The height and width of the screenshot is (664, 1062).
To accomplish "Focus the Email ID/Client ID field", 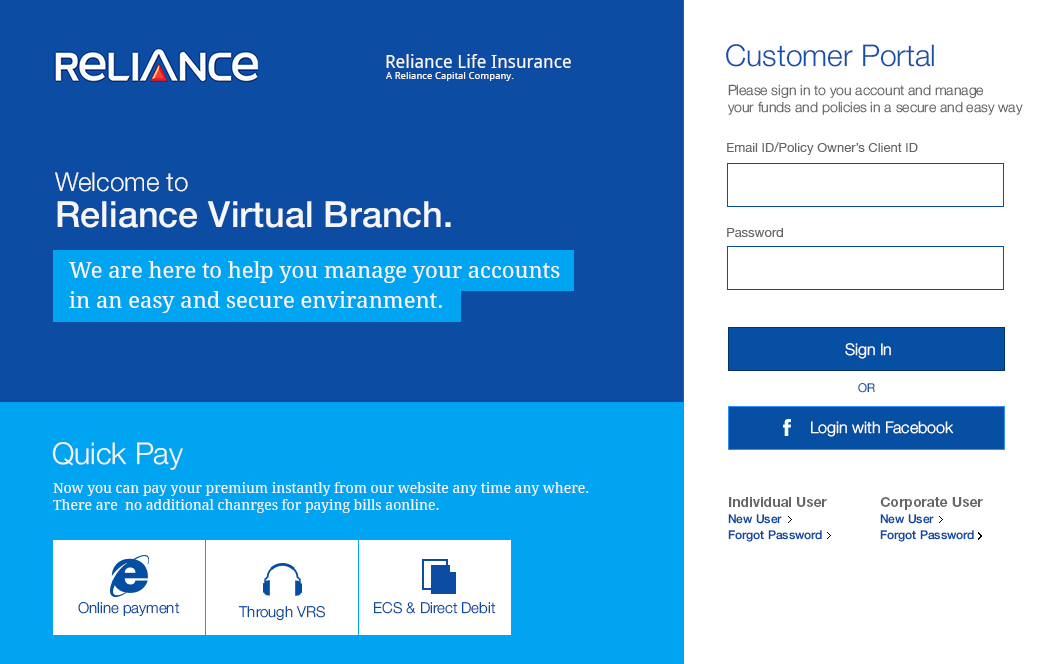I will pos(865,185).
